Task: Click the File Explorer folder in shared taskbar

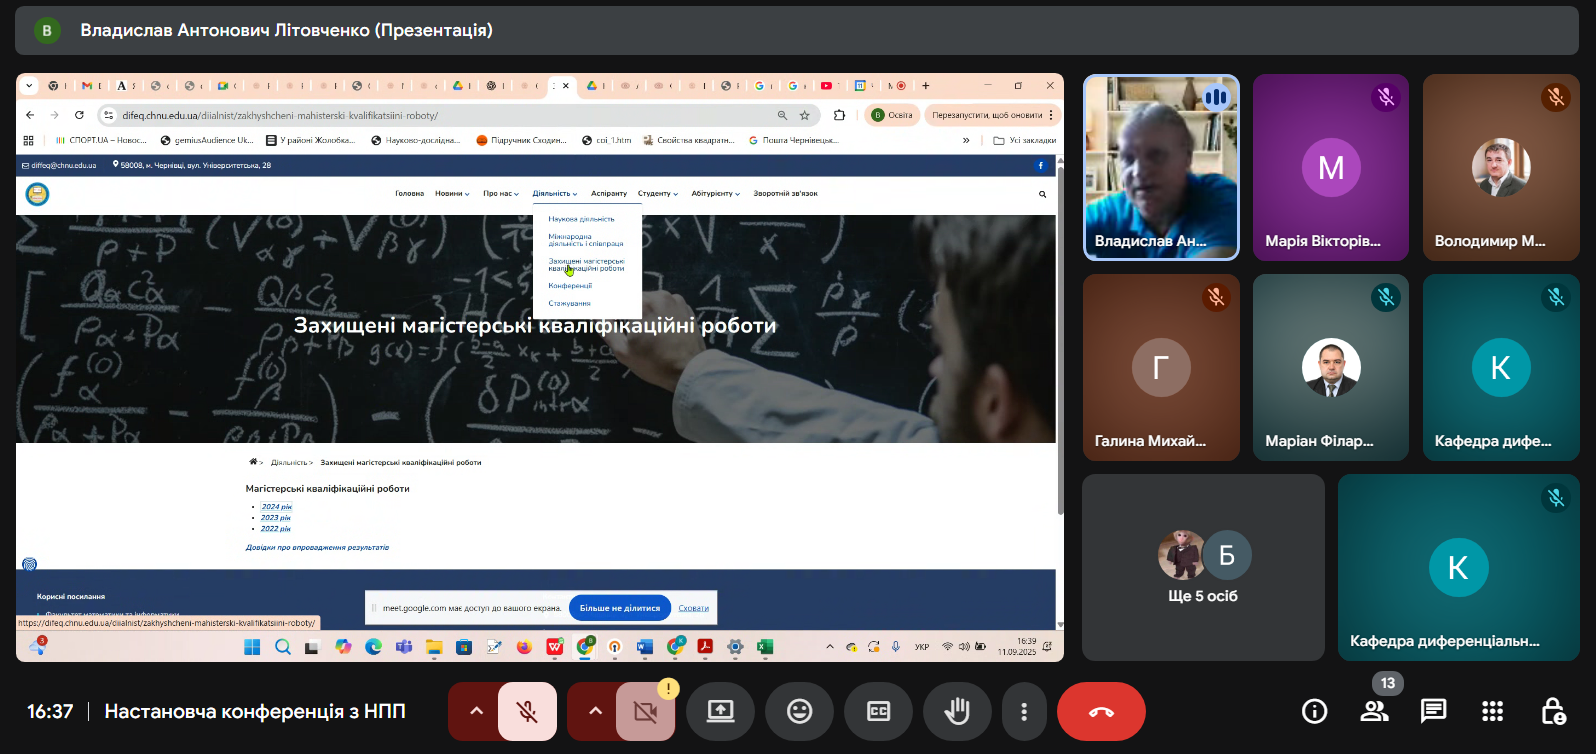Action: point(434,647)
